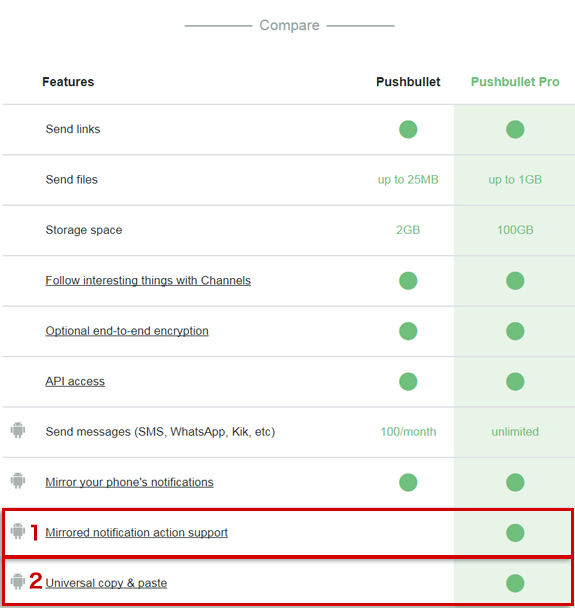Click Android icon beside Mirror your phone's notifications
This screenshot has height=608, width=575.
coord(18,480)
